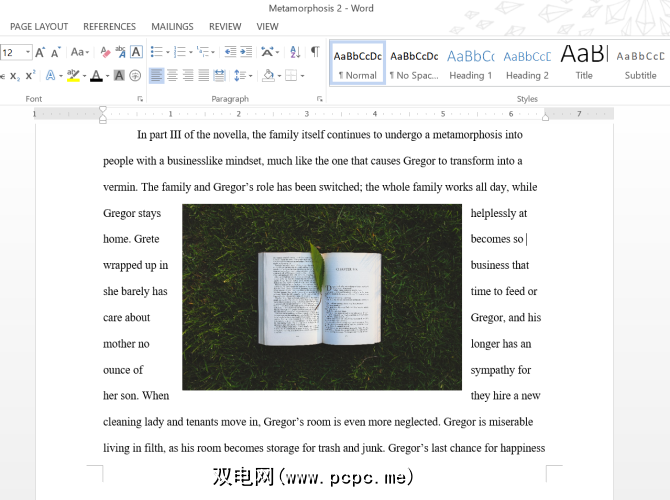Apply the Heading 1 style
The image size is (670, 500).
tap(470, 63)
